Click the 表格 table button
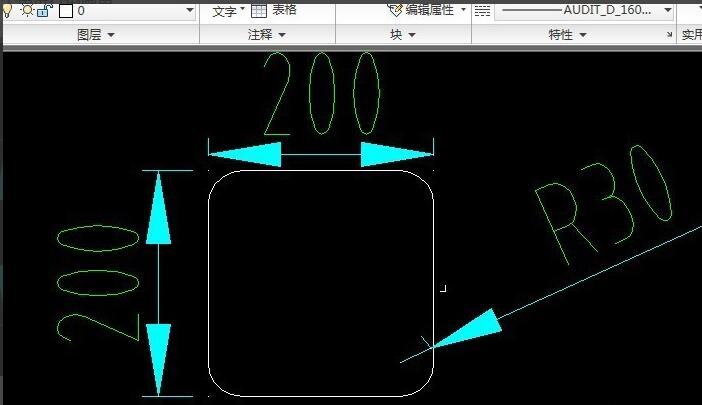Image resolution: width=702 pixels, height=405 pixels. pos(284,9)
